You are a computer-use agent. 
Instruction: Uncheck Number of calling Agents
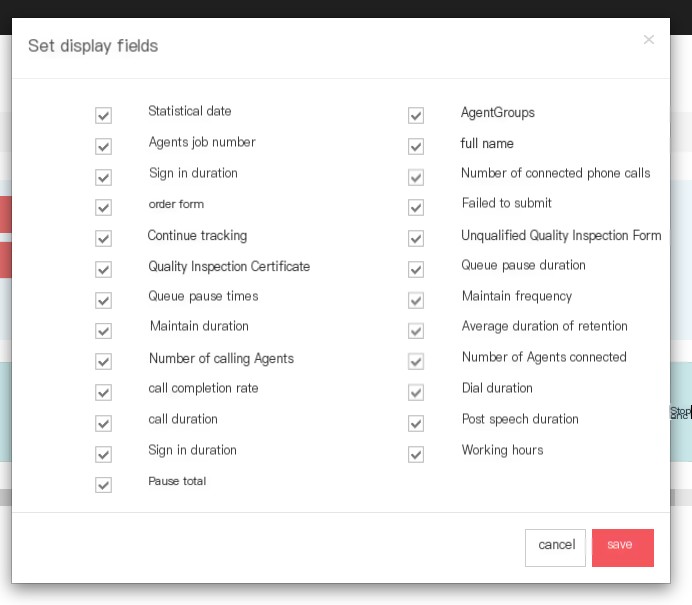tap(103, 362)
